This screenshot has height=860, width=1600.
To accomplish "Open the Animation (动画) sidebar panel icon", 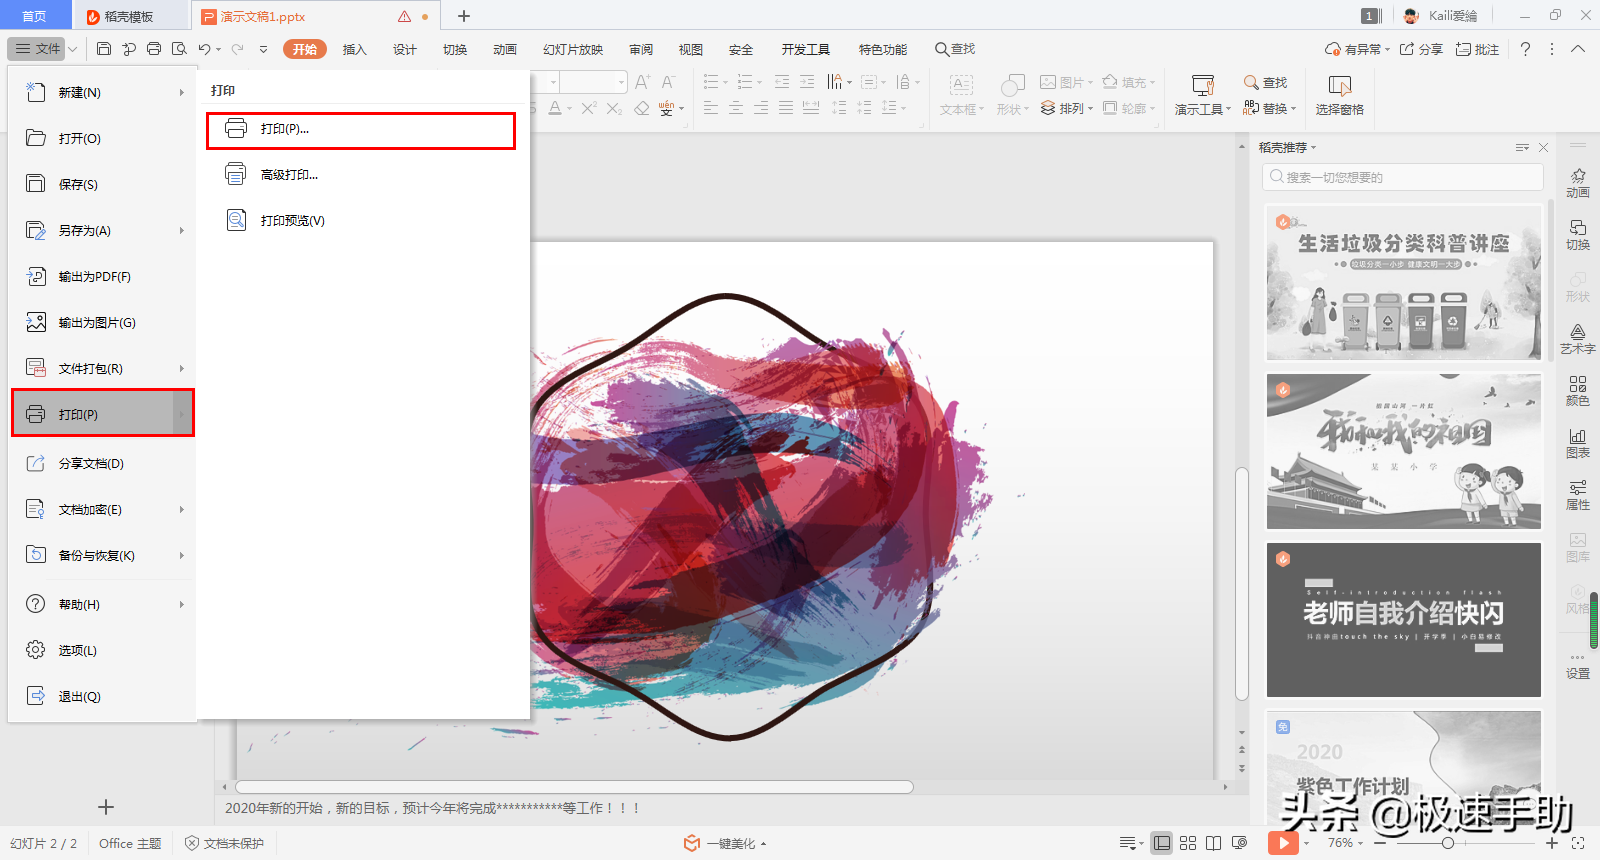I will coord(1577,183).
